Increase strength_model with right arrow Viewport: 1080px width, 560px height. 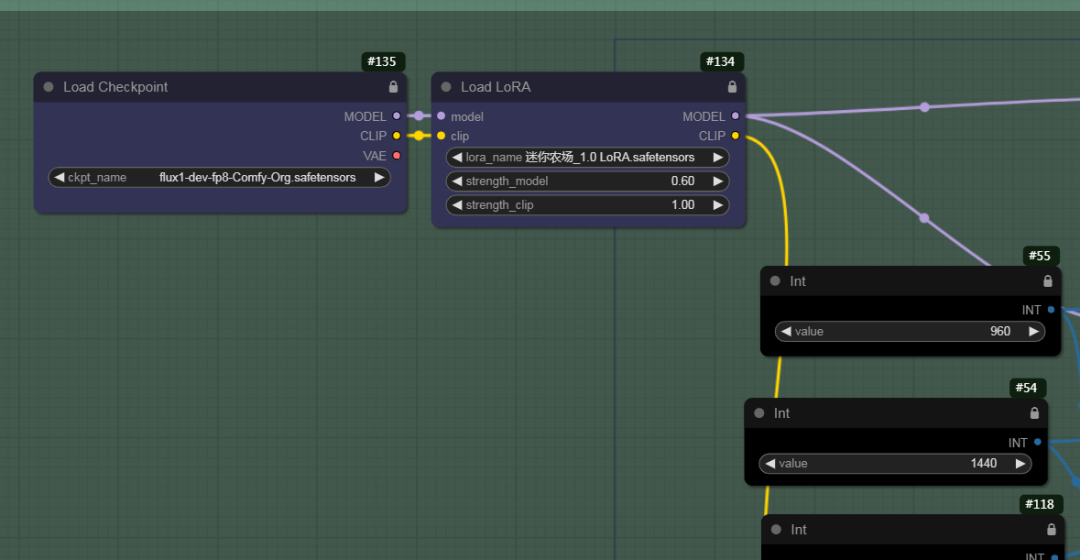(718, 181)
